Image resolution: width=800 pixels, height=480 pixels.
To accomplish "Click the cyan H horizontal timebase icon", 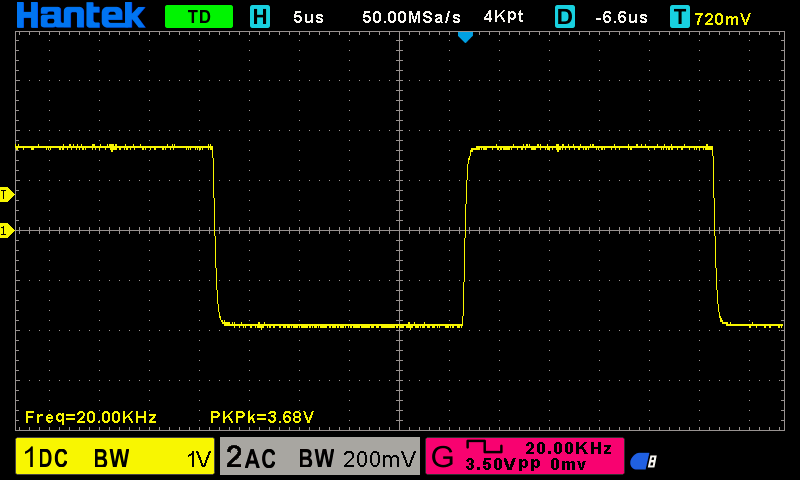I will click(260, 17).
